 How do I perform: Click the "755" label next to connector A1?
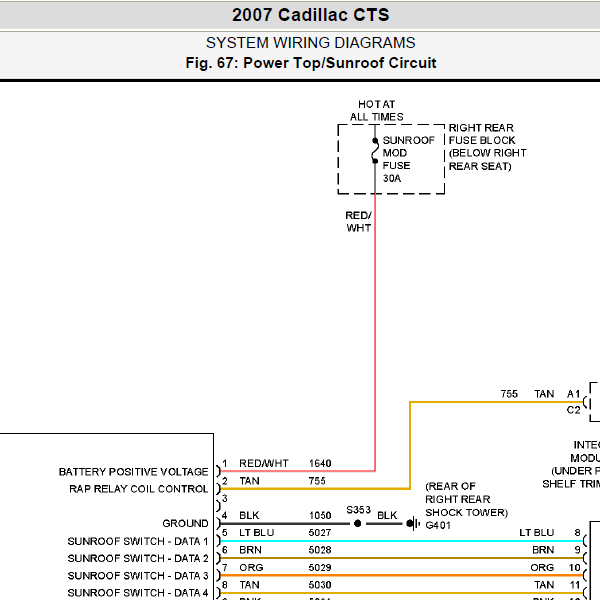509,394
